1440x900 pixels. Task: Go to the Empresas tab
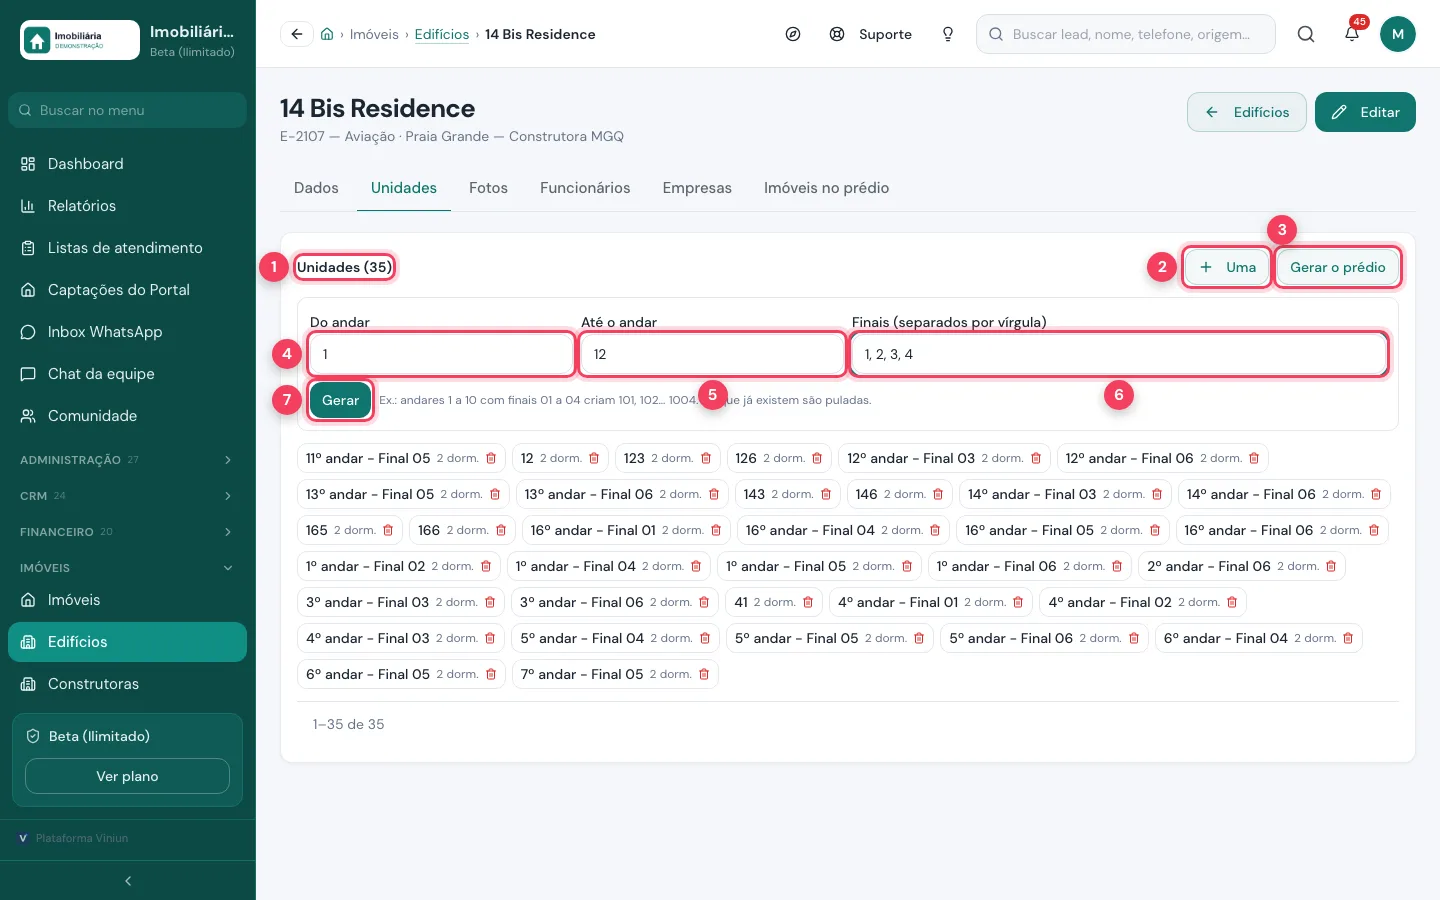click(697, 188)
